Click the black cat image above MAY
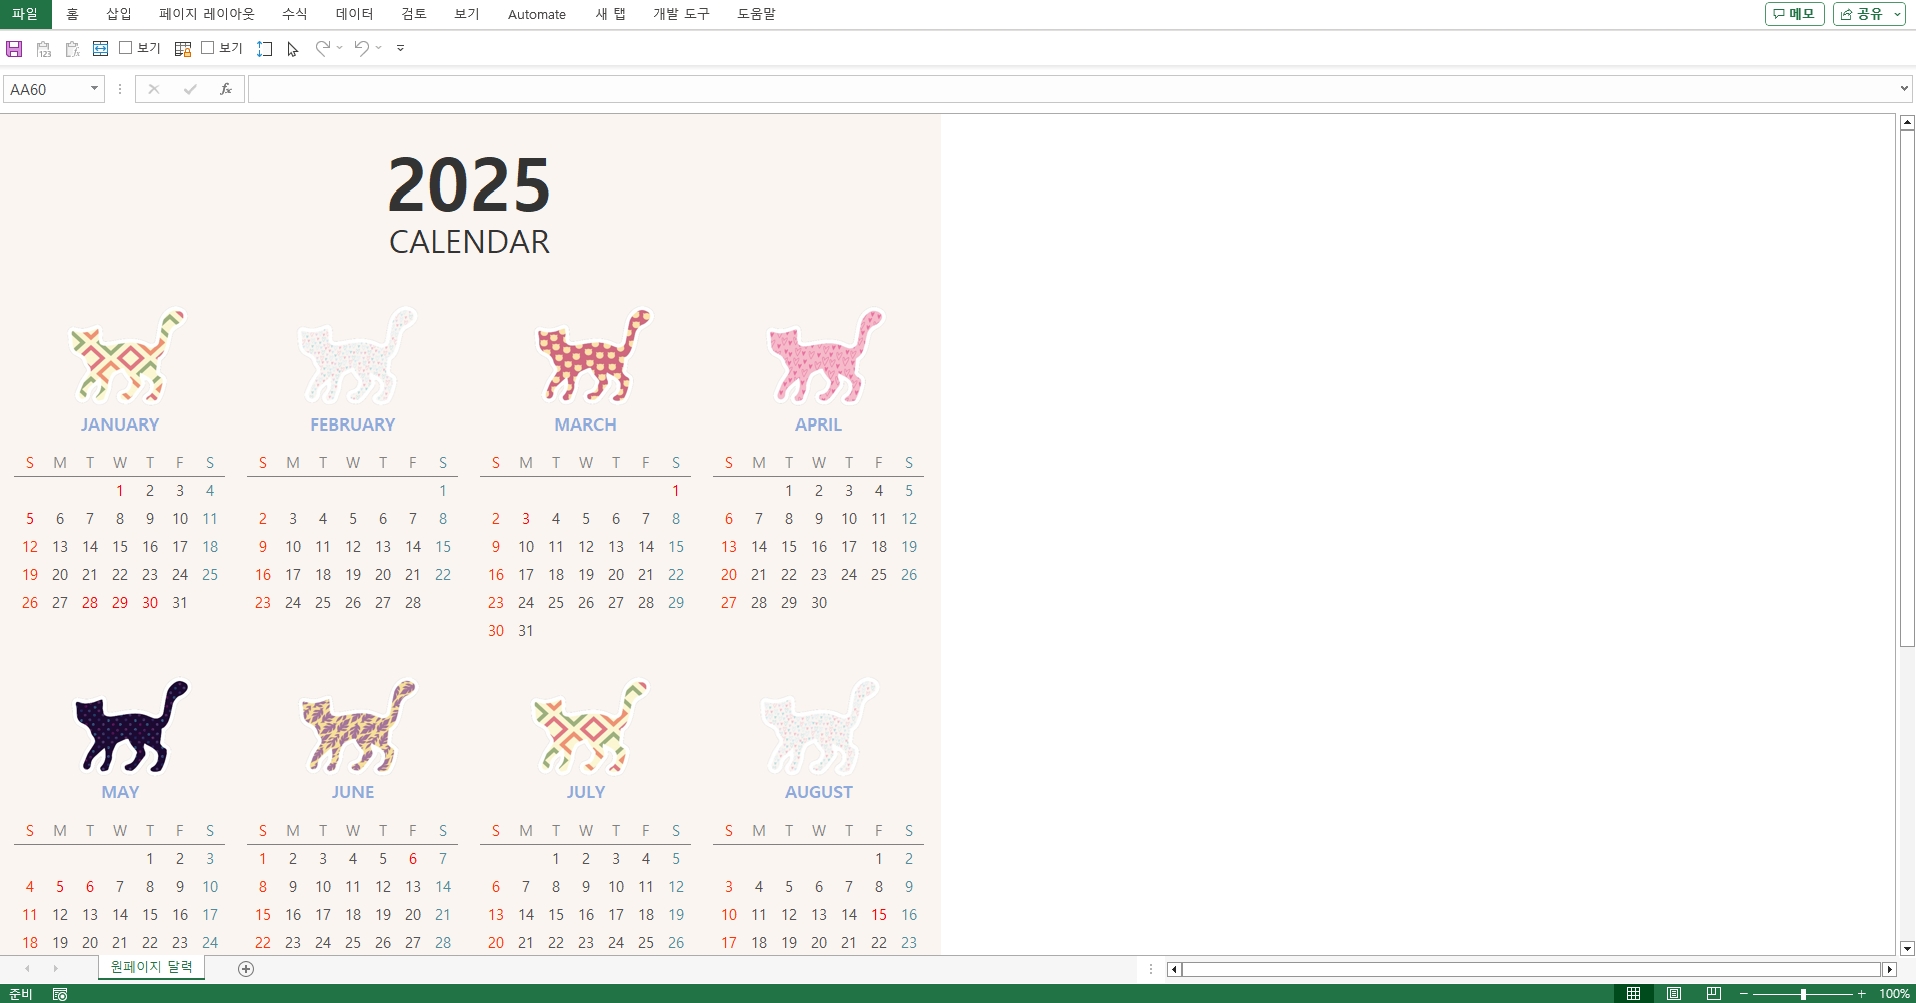Image resolution: width=1916 pixels, height=1003 pixels. [x=131, y=727]
